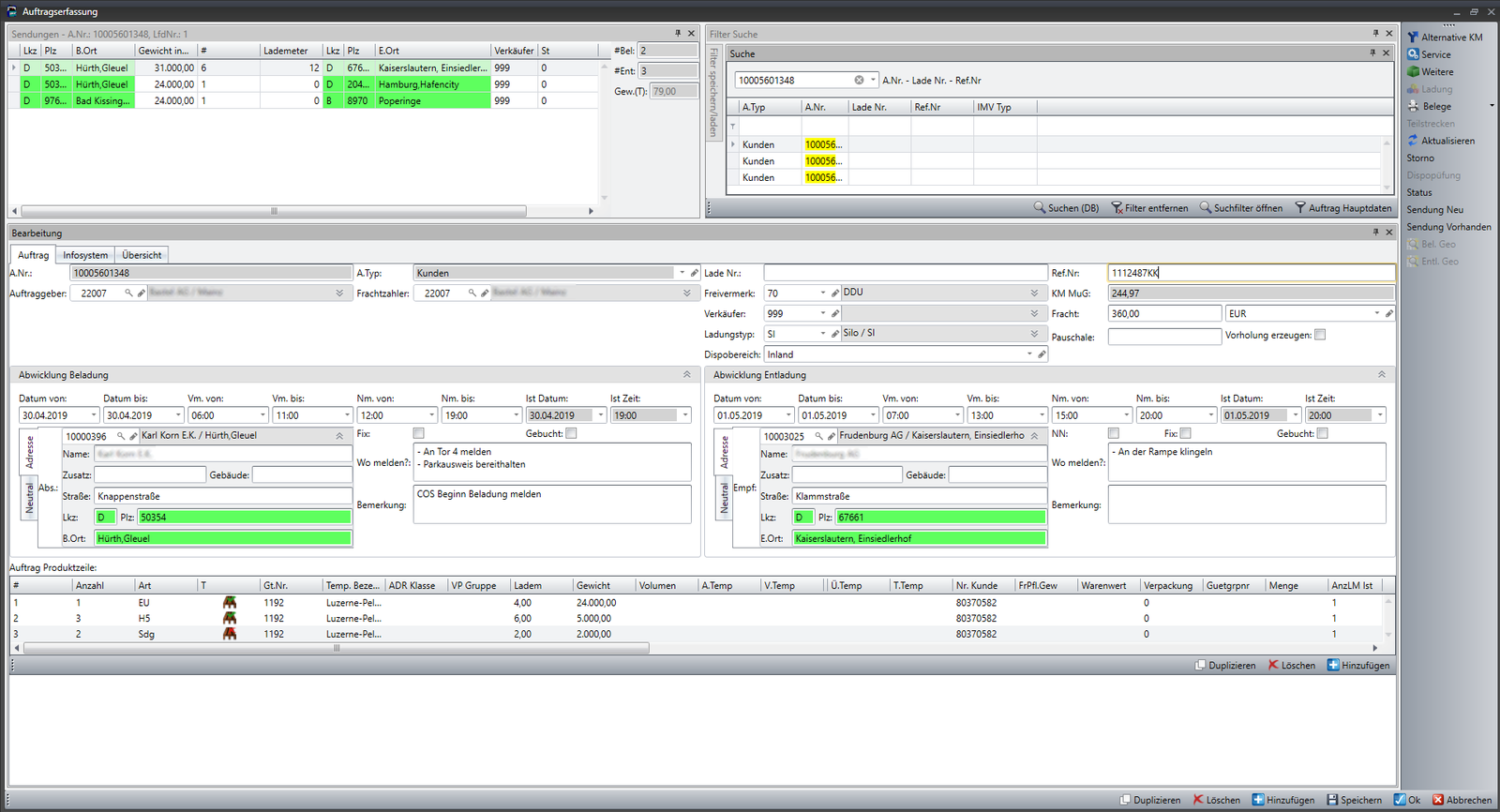Switch to the Infosystem tab

coord(84,255)
